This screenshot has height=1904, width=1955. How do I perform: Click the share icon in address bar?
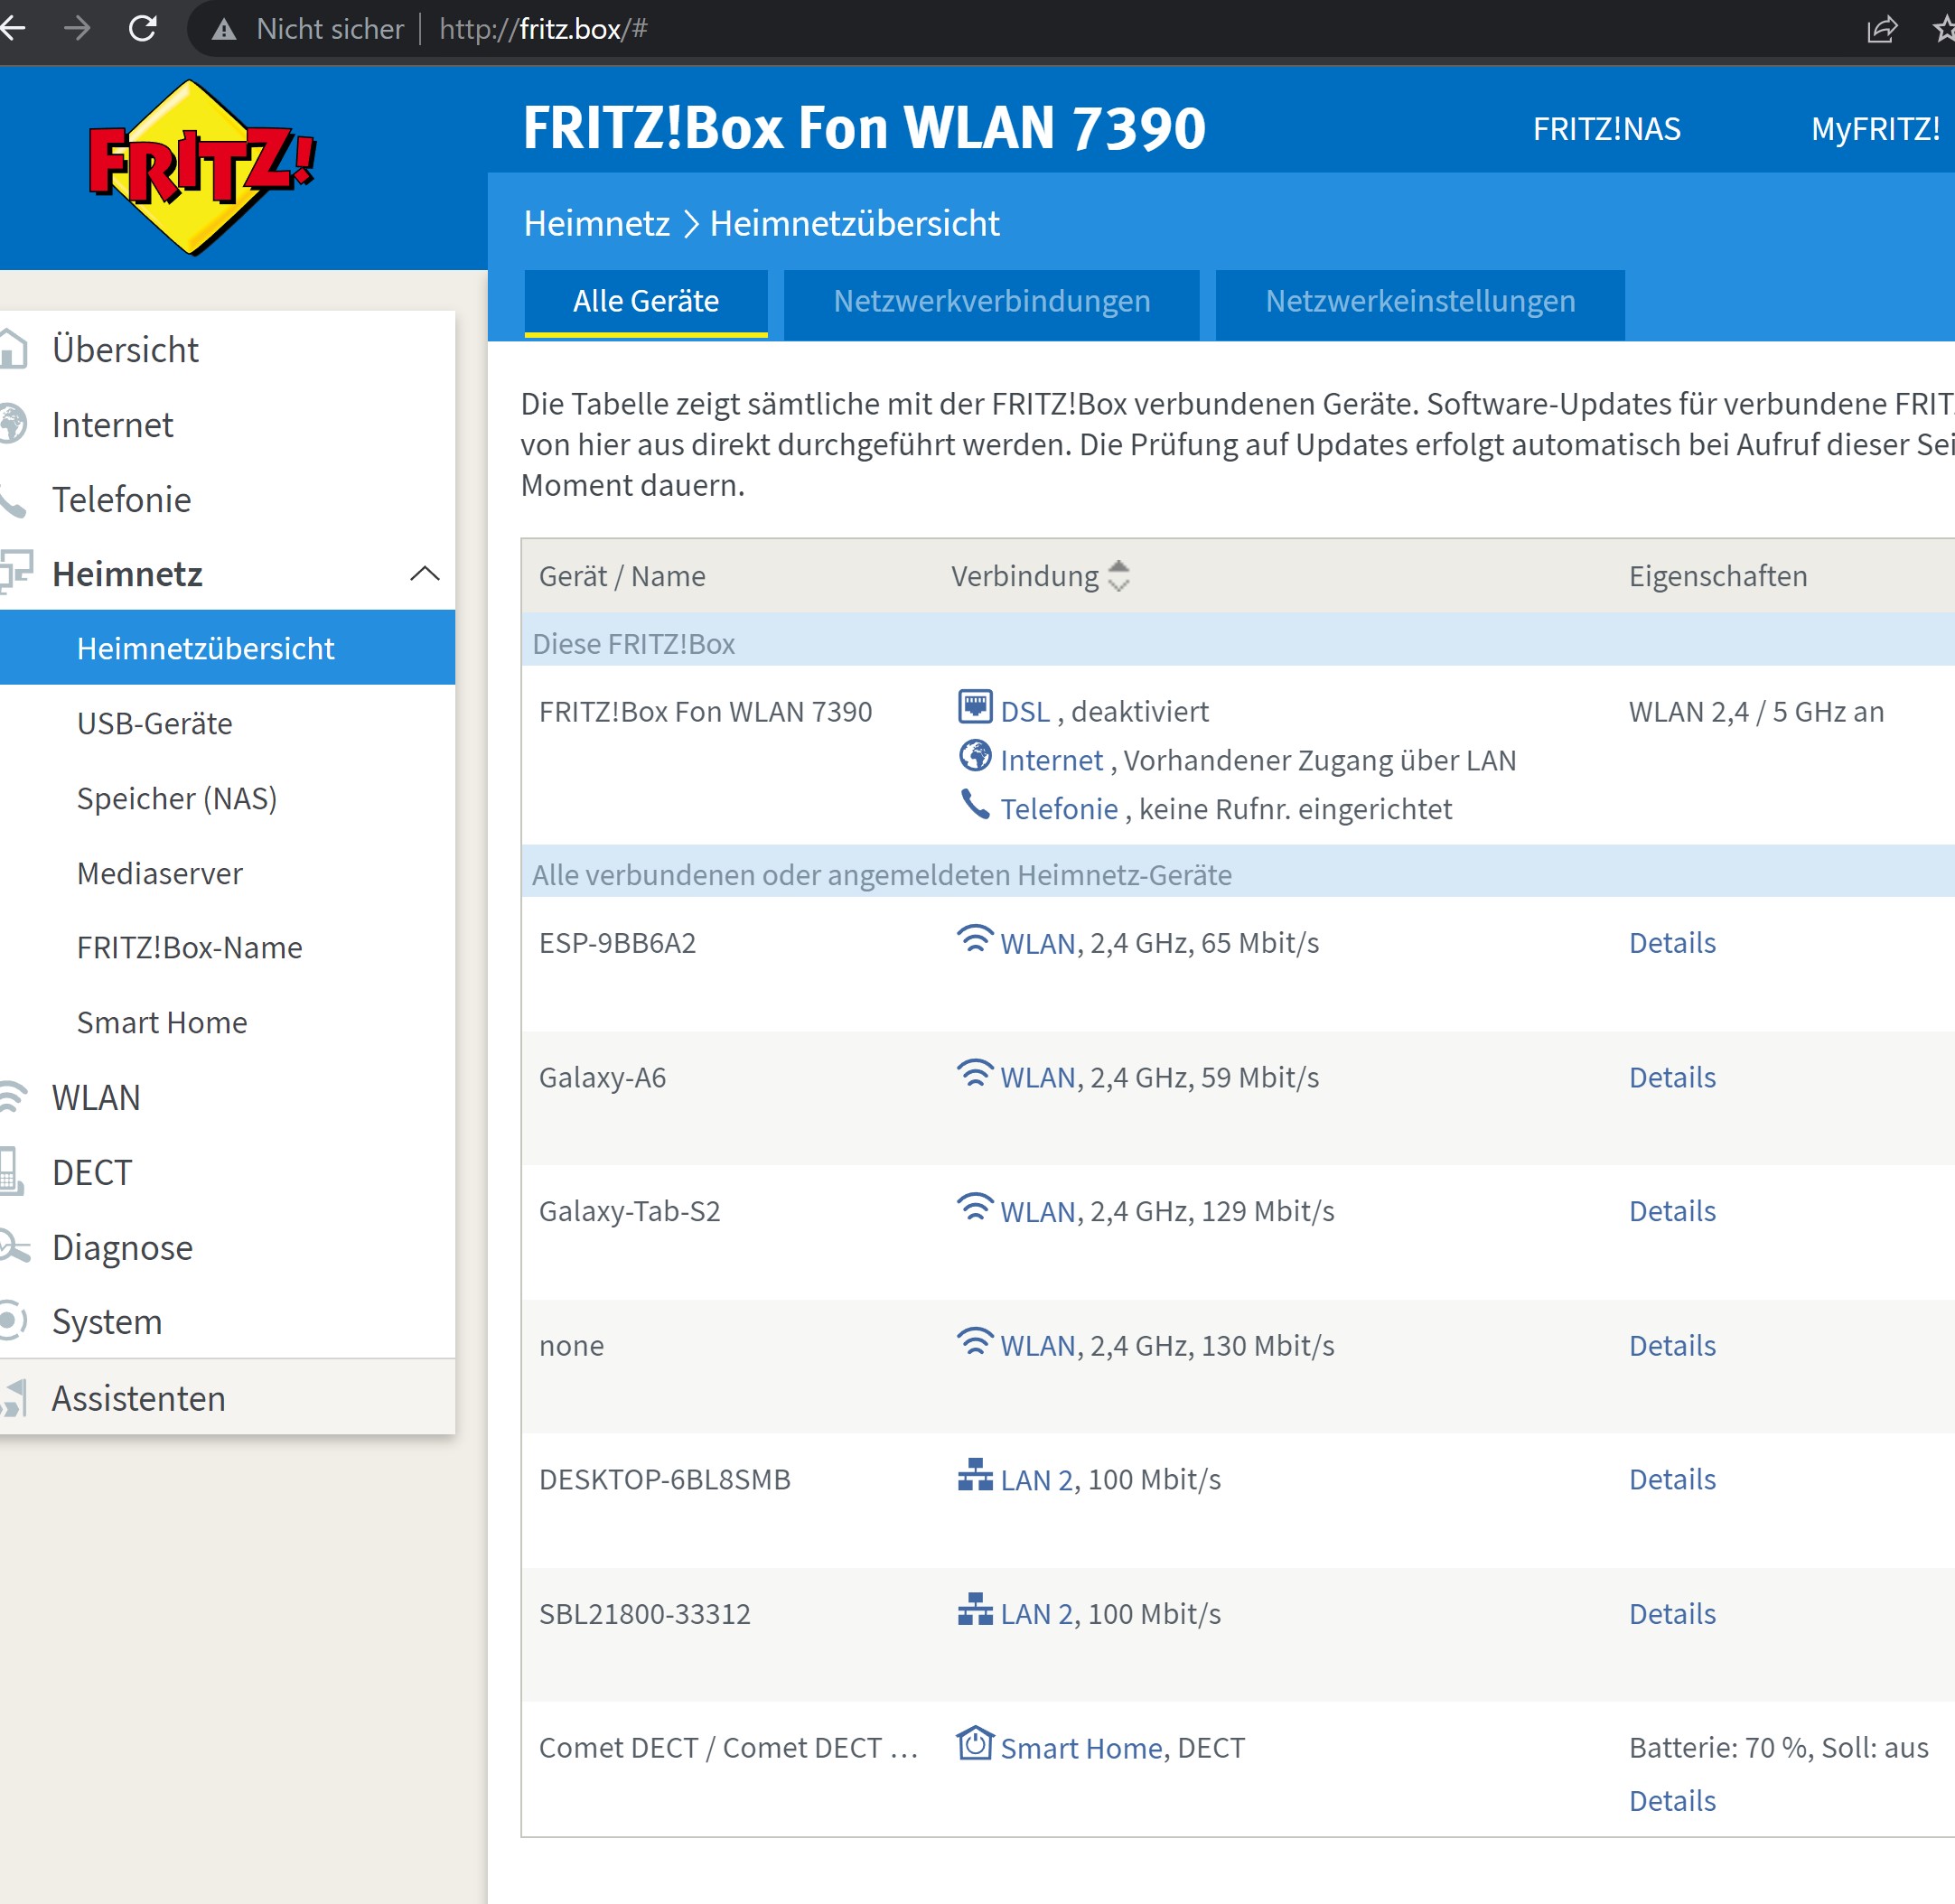tap(1881, 29)
